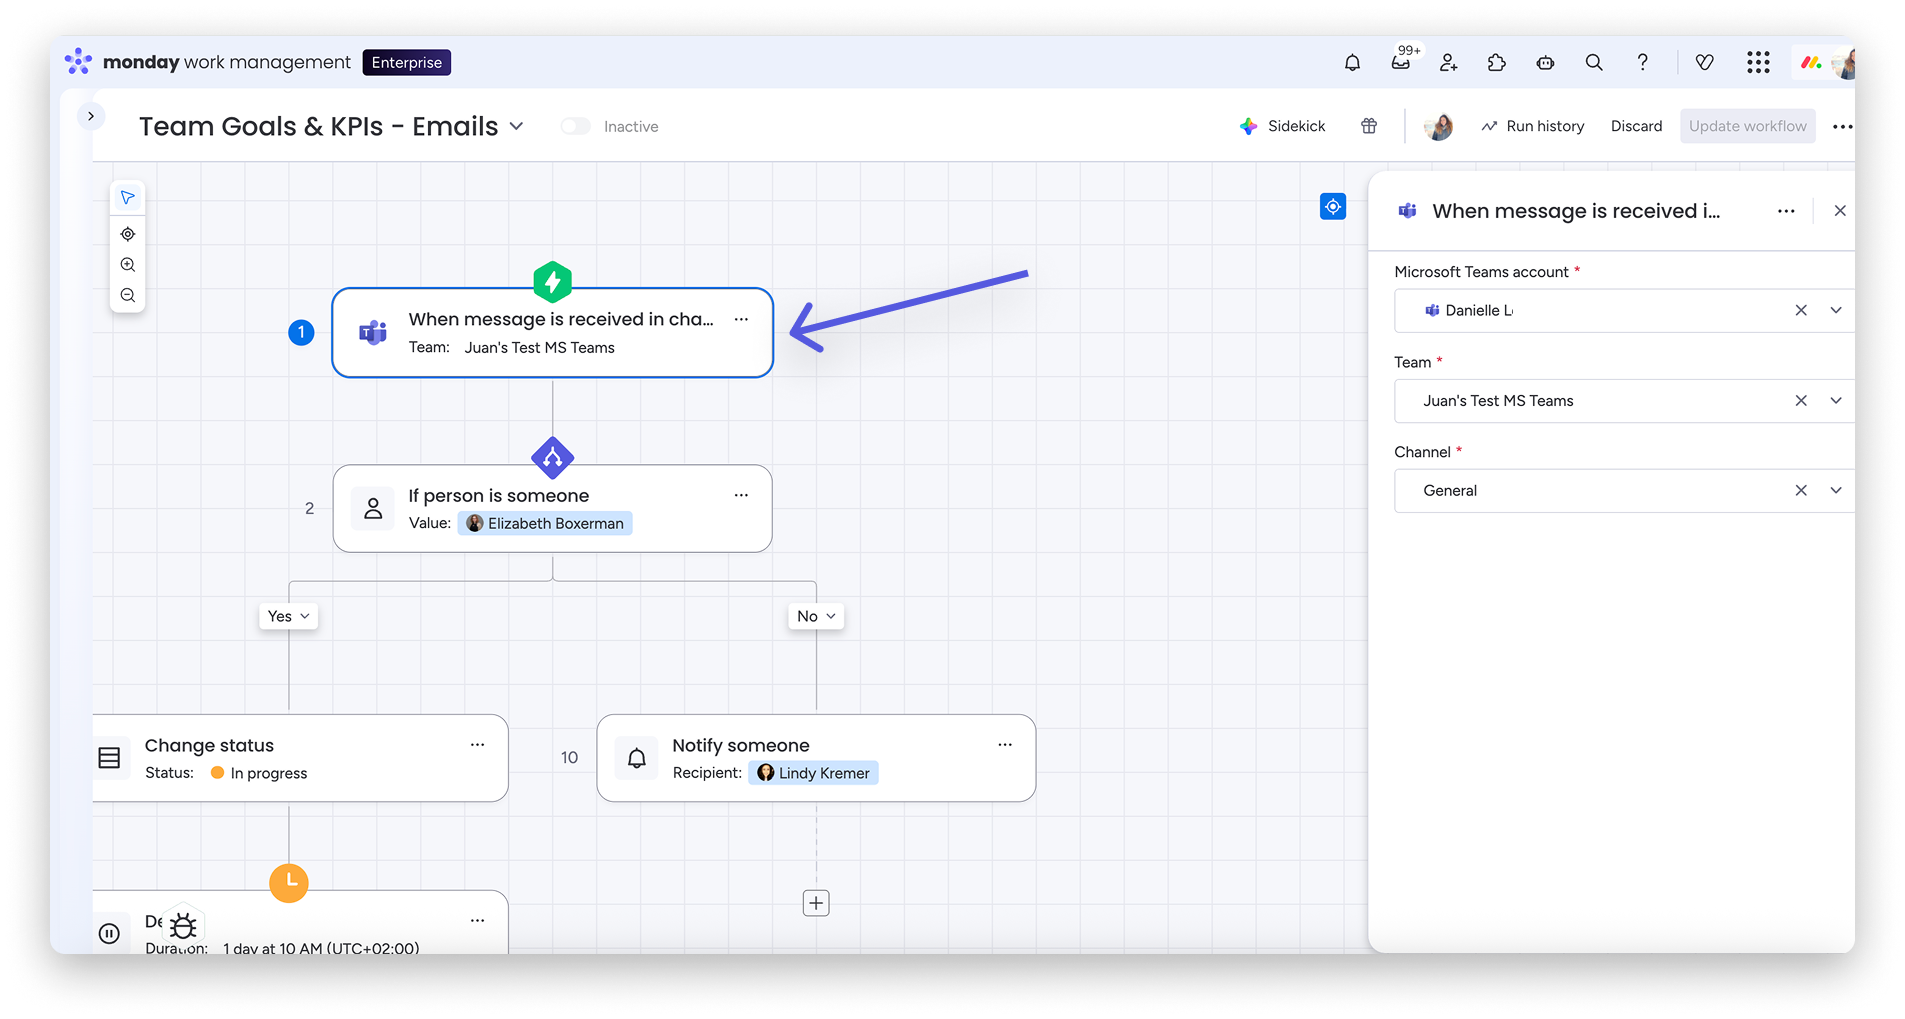The height and width of the screenshot is (1019, 1905).
Task: Open the top-bar more options menu
Action: point(1842,127)
